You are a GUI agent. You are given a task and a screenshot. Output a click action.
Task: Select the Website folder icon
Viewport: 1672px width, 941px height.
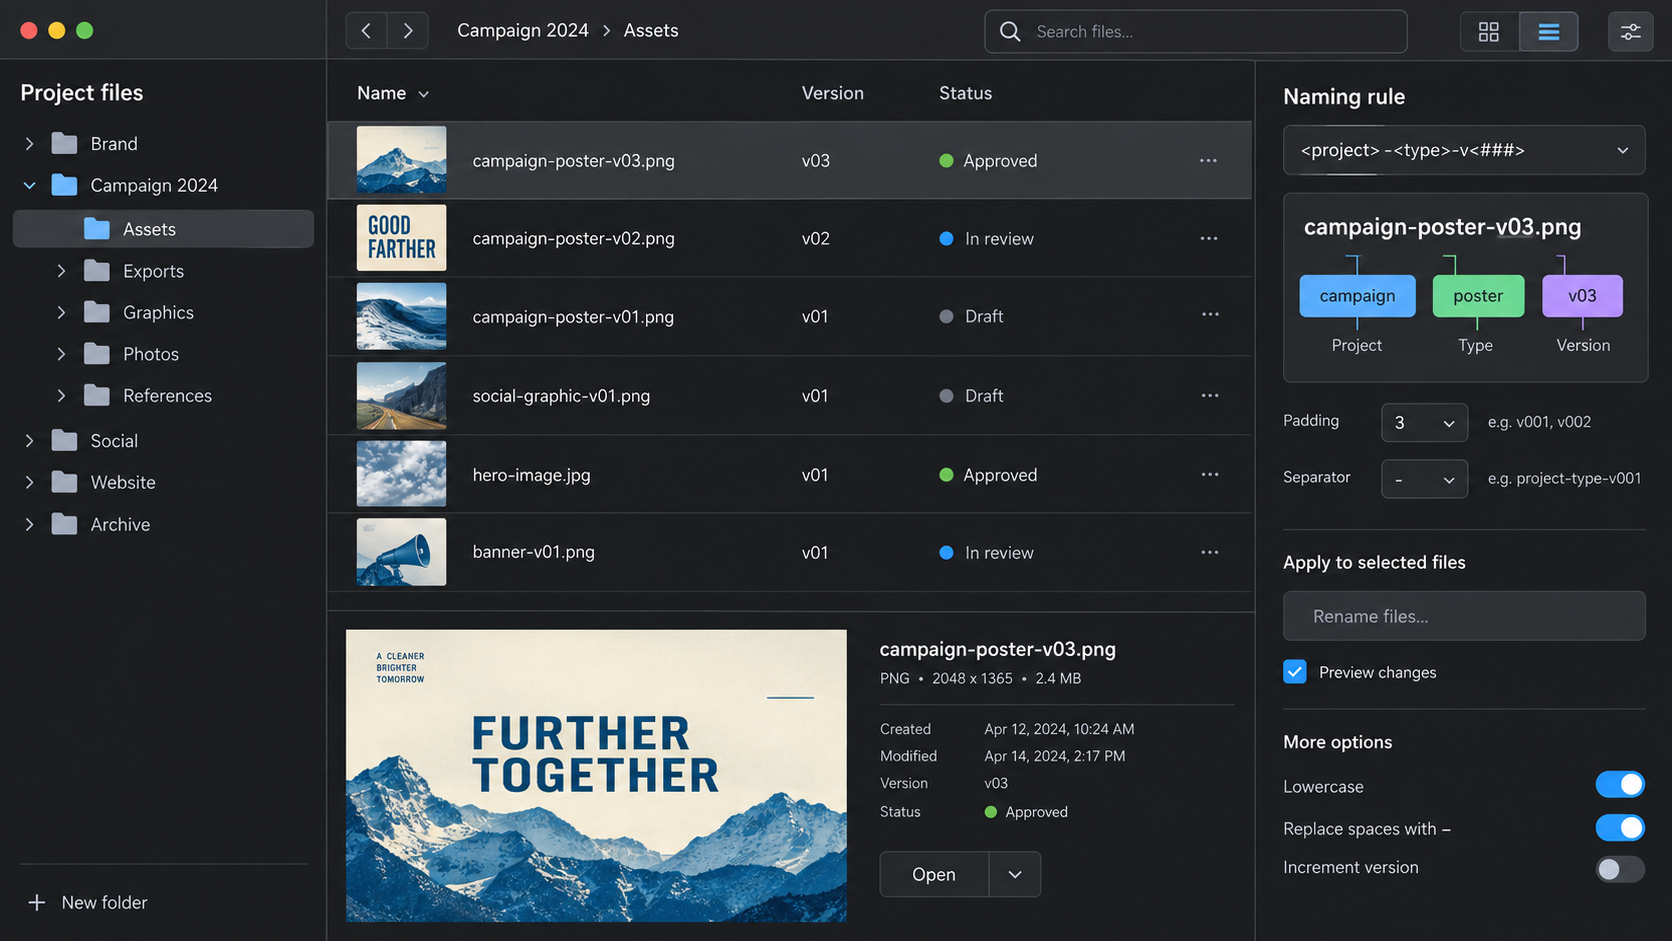64,483
